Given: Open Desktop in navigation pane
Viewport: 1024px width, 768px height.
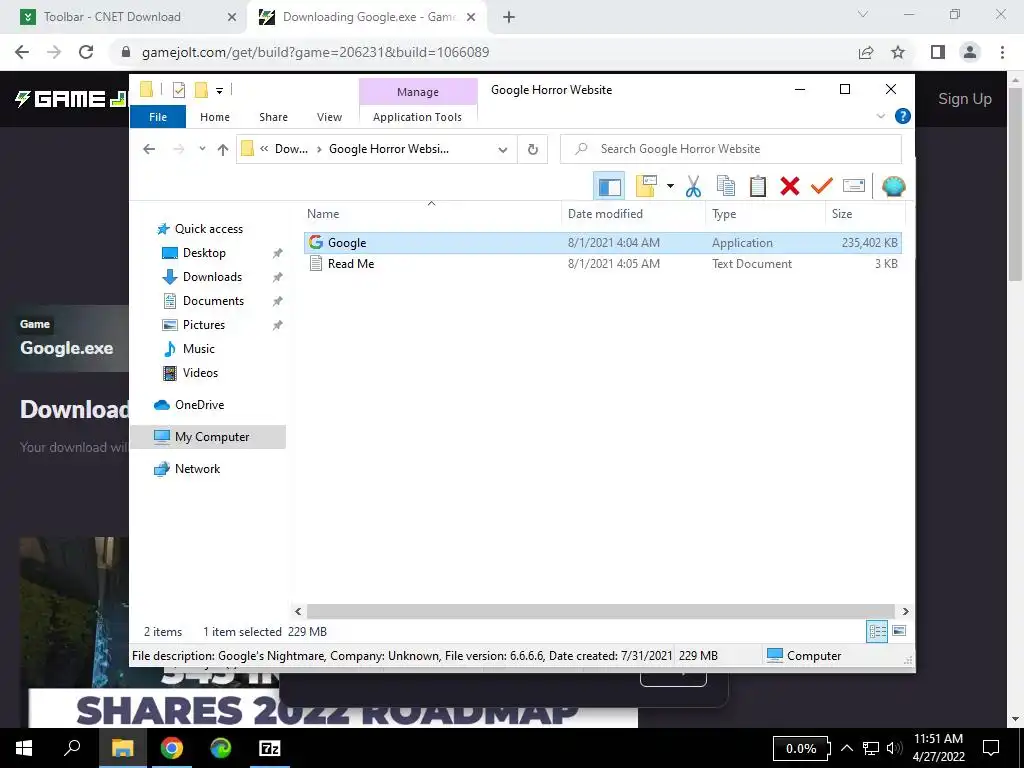Looking at the screenshot, I should (x=204, y=253).
